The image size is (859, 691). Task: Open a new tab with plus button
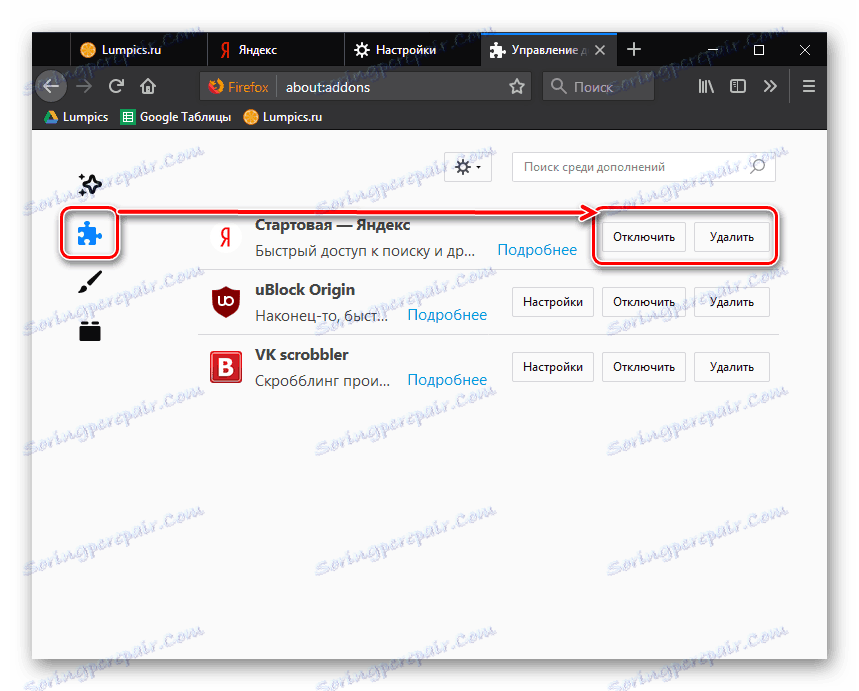634,49
